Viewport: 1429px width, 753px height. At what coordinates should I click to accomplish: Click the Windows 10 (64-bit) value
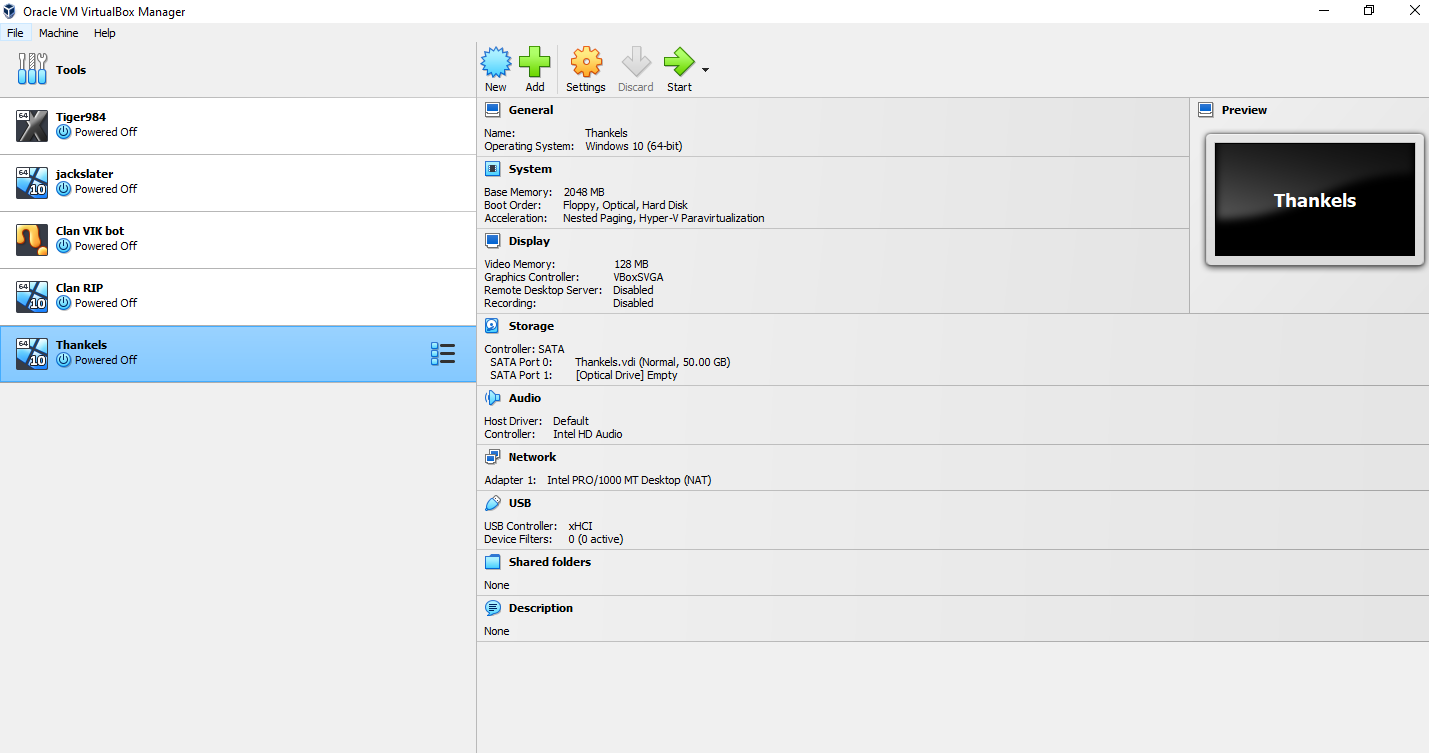coord(634,146)
